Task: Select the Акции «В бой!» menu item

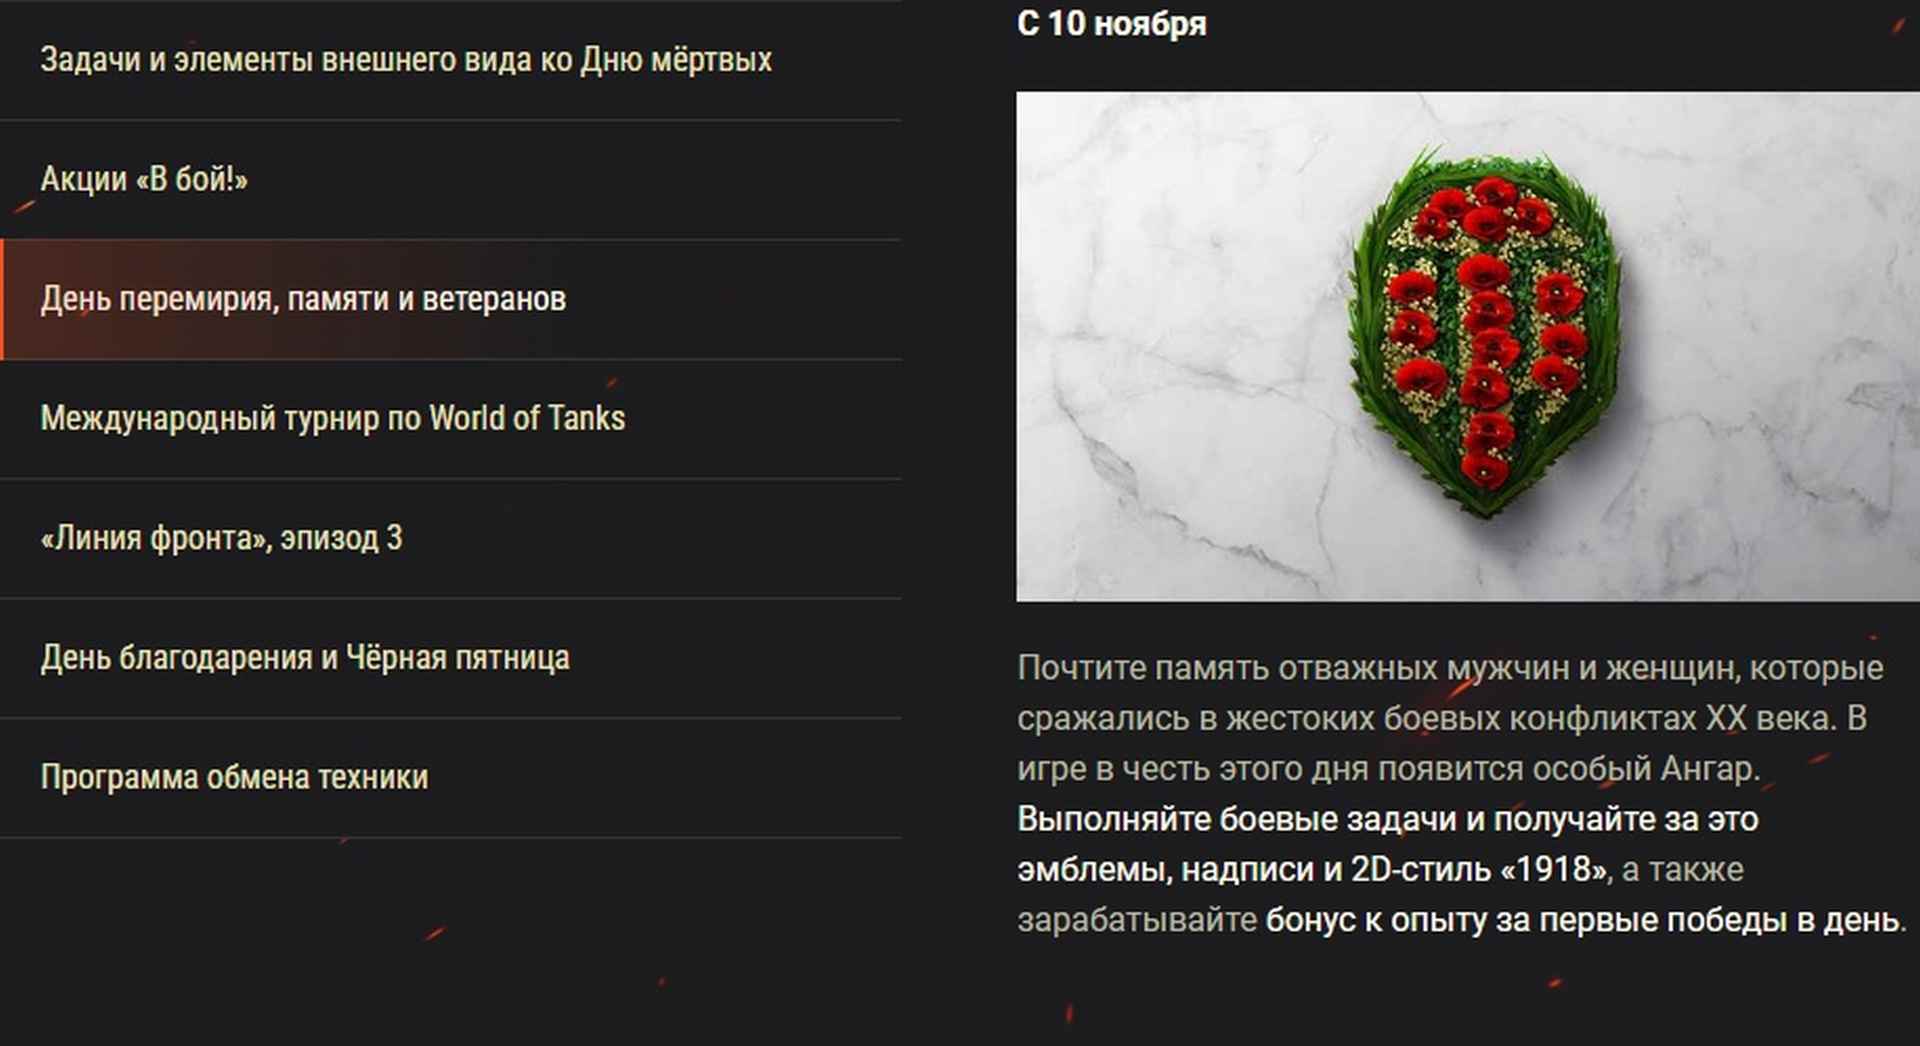Action: pos(450,180)
